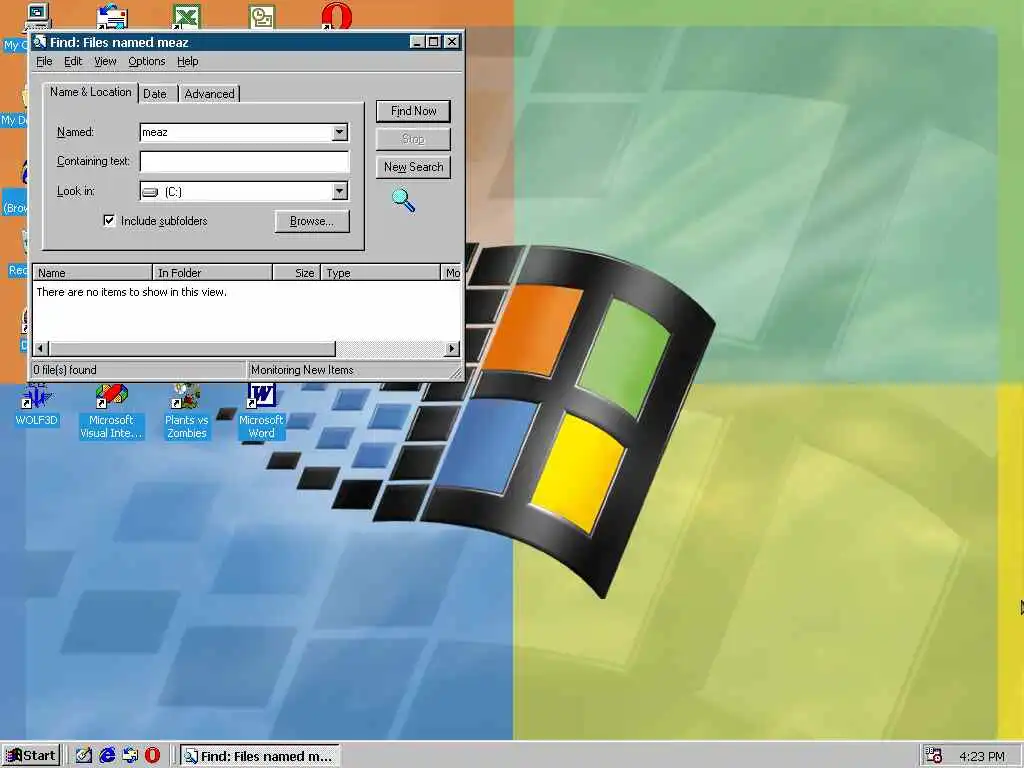Sort results by the Name column header
This screenshot has height=768, width=1024.
[x=92, y=272]
